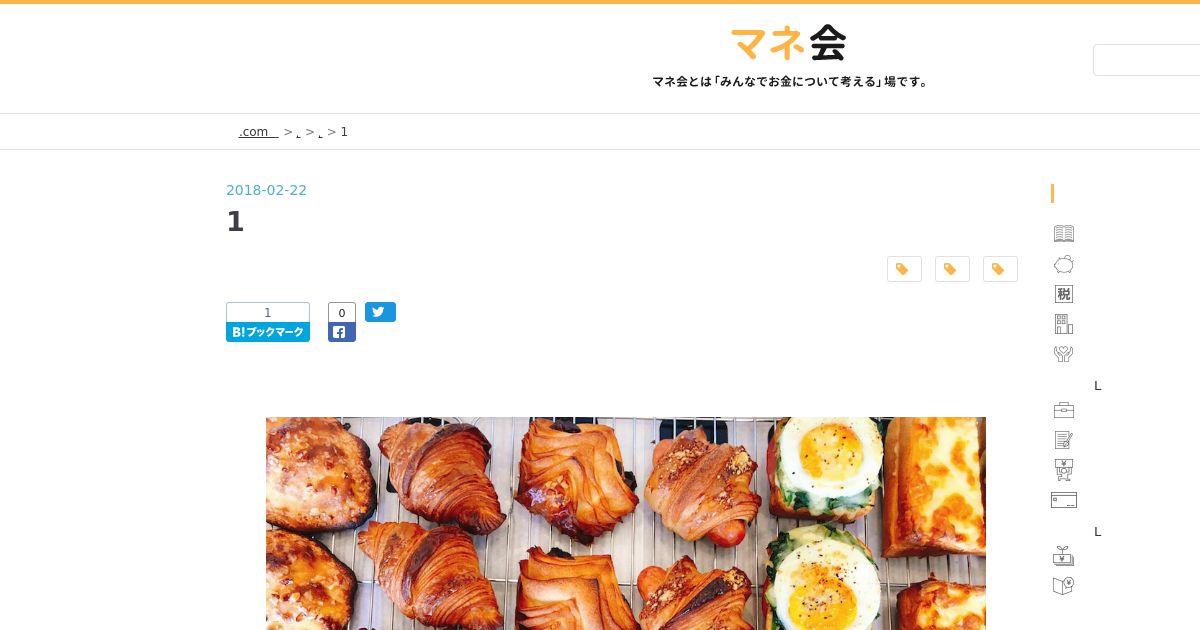Click the middle article tag button
Screen dimensions: 1200x630
[952, 269]
